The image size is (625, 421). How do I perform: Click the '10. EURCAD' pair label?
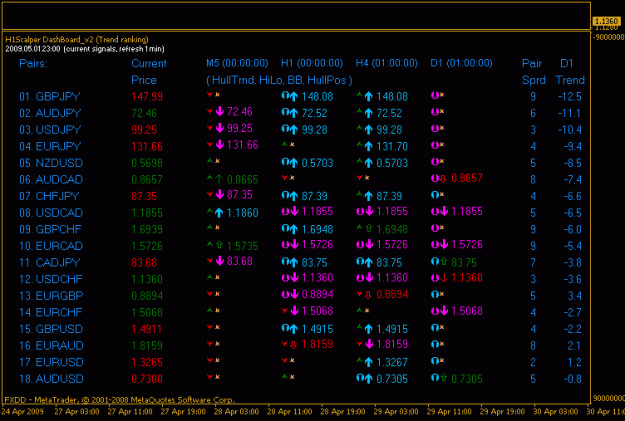(x=51, y=246)
